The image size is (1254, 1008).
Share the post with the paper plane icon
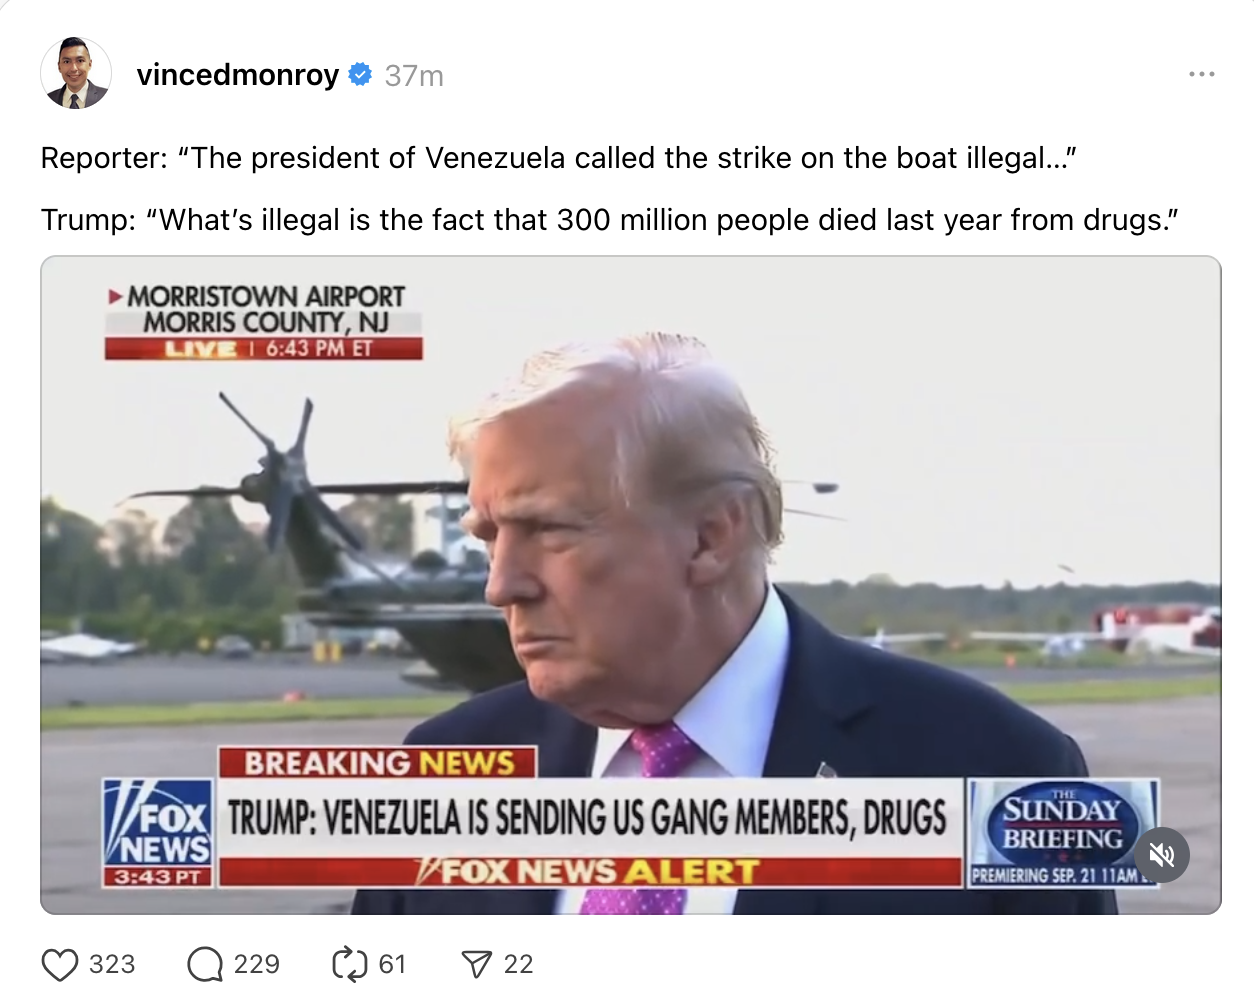point(477,965)
